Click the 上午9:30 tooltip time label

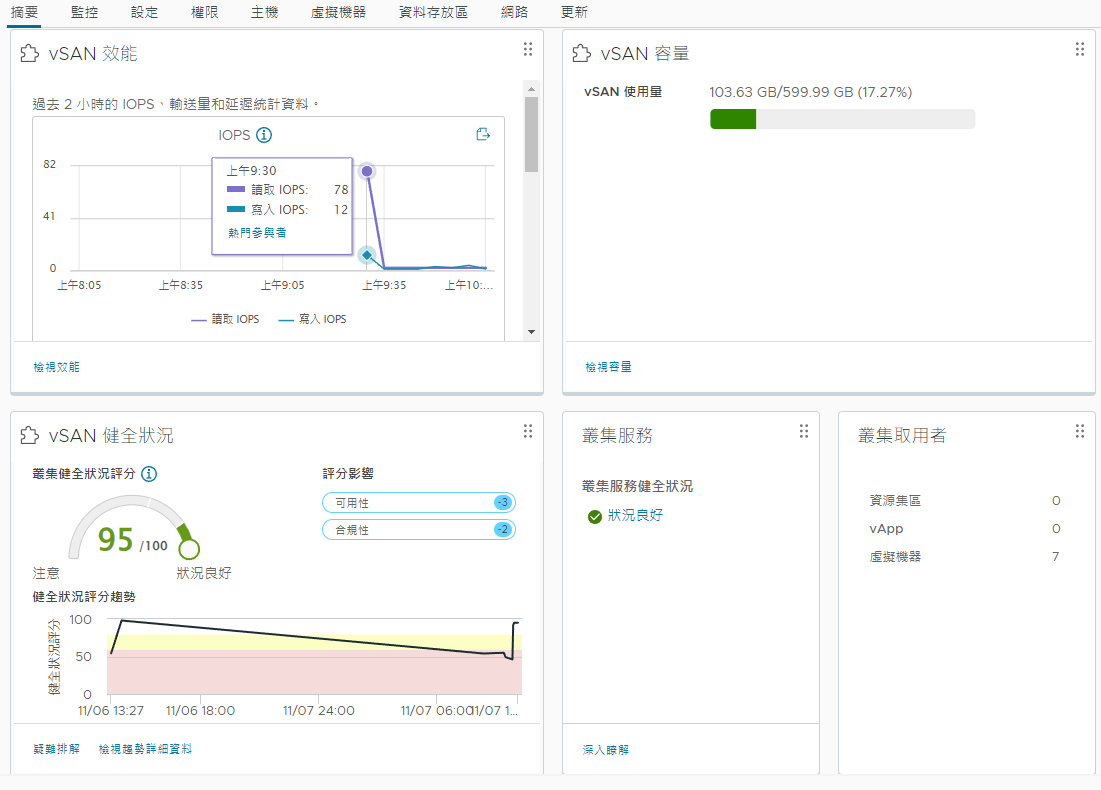tap(251, 171)
